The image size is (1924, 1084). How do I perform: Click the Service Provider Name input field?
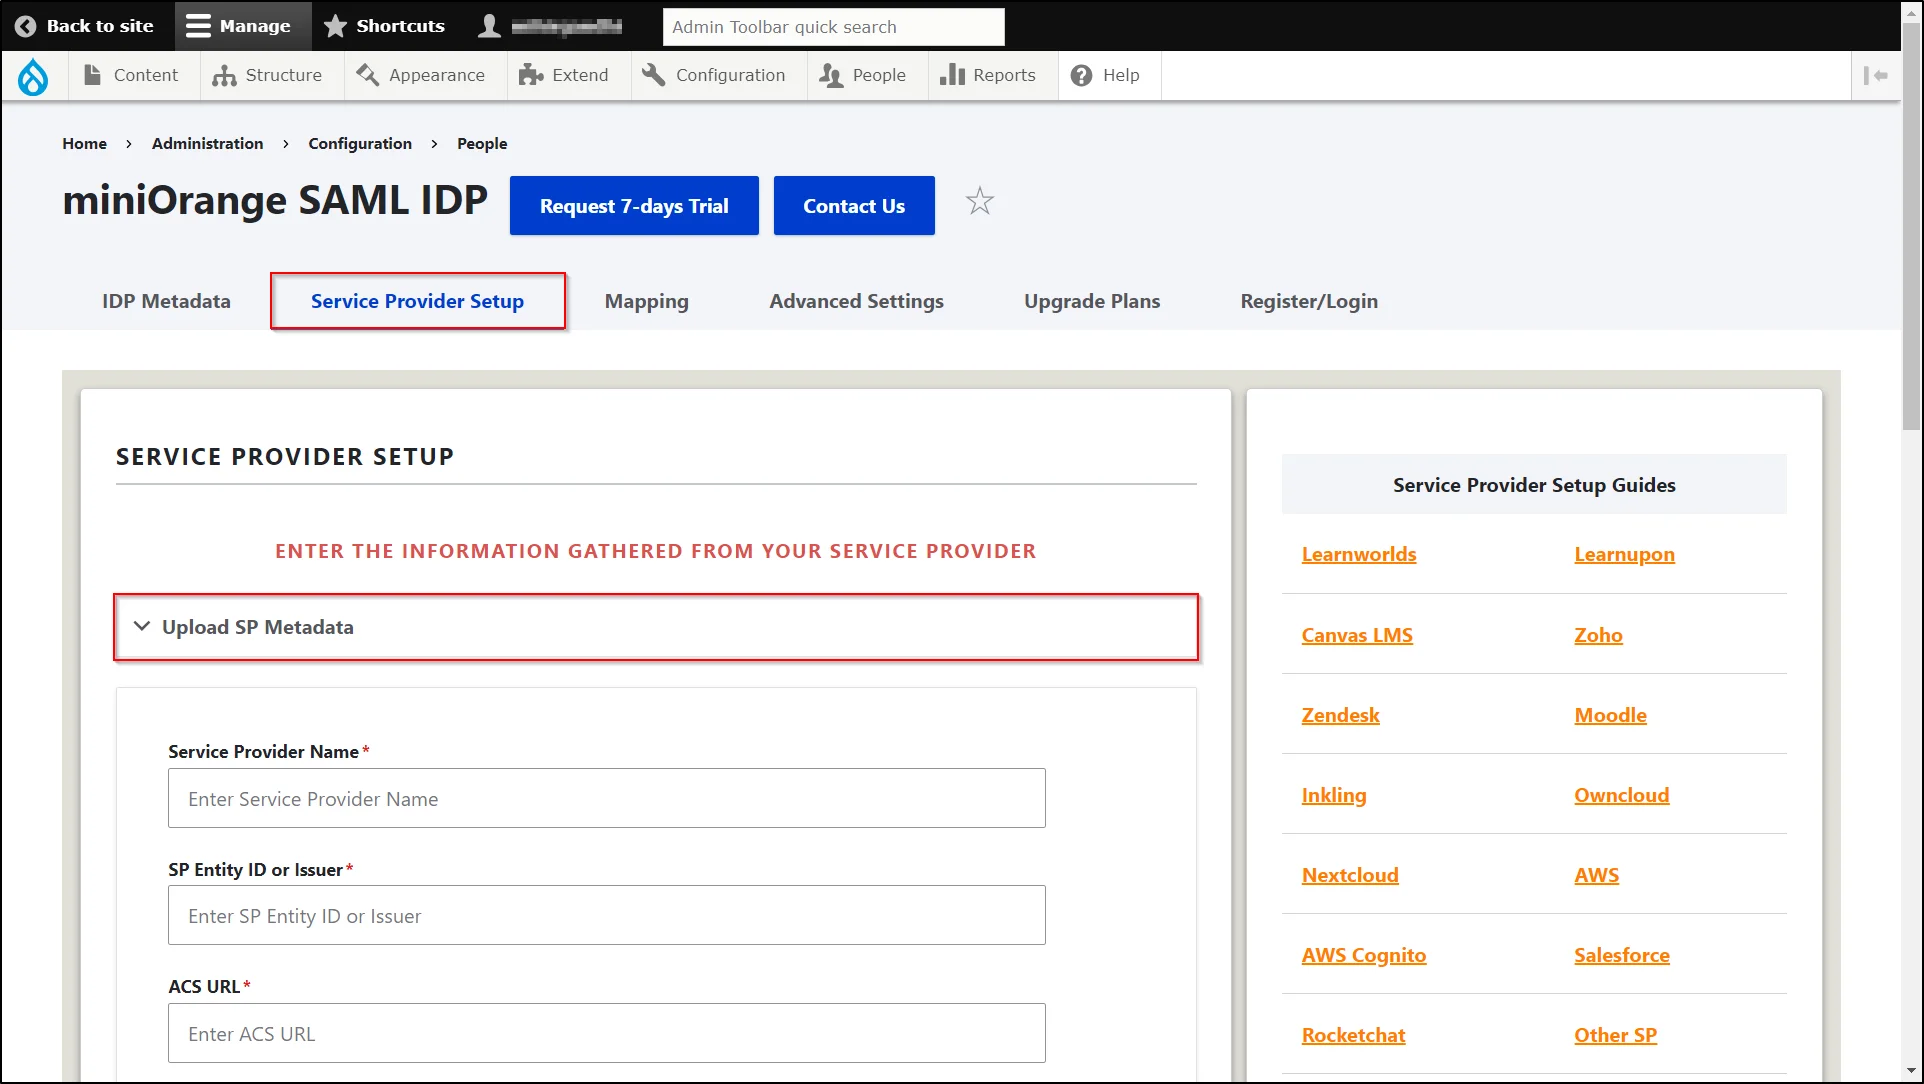(x=607, y=797)
